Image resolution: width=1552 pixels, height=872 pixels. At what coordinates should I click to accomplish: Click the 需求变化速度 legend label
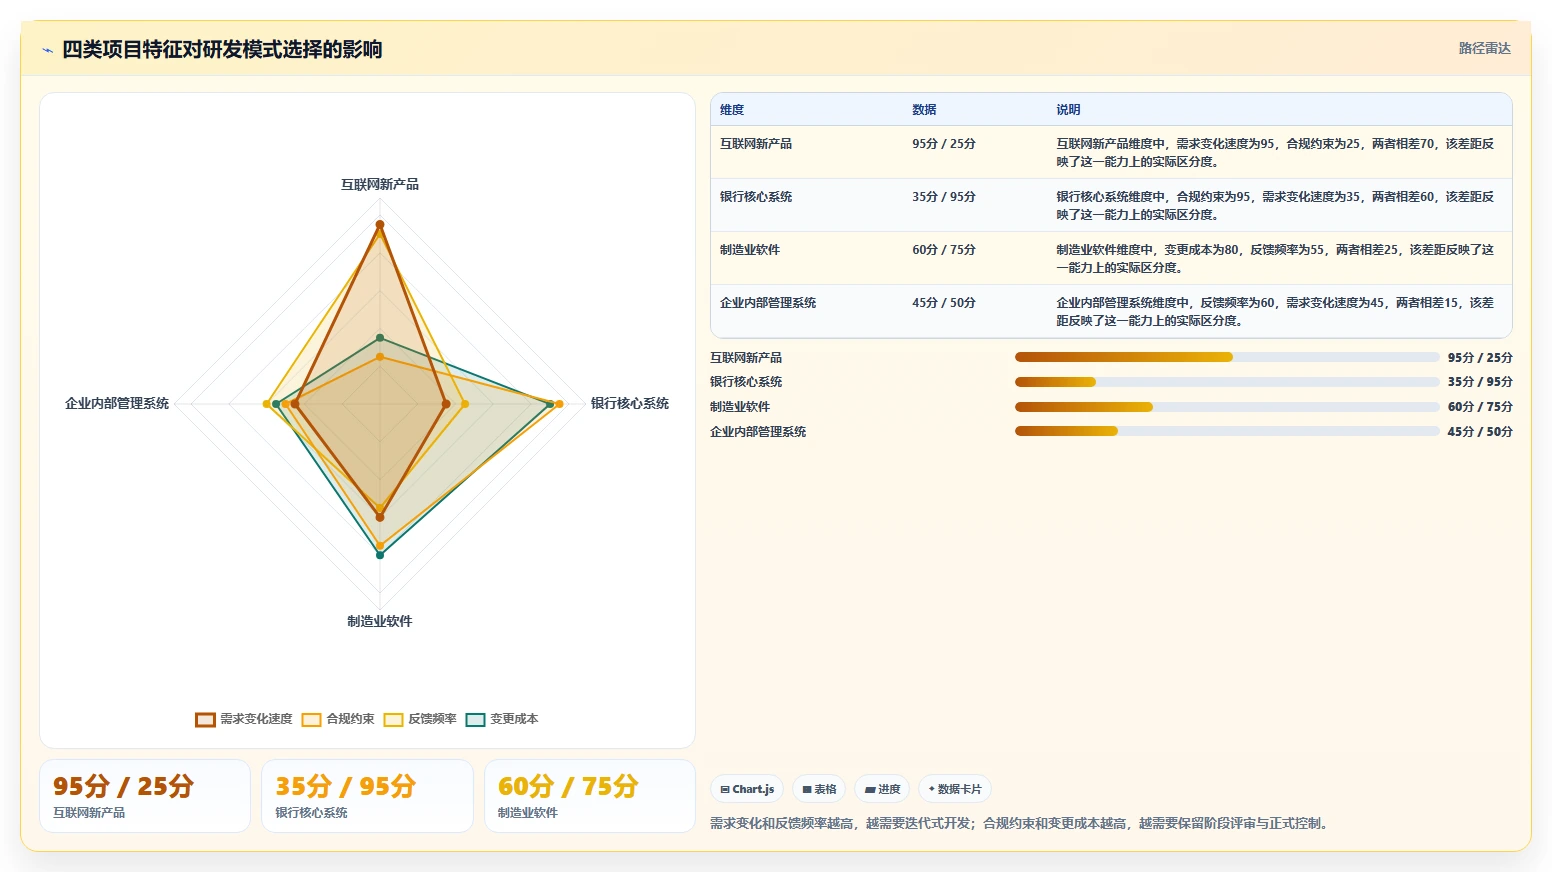(x=256, y=719)
